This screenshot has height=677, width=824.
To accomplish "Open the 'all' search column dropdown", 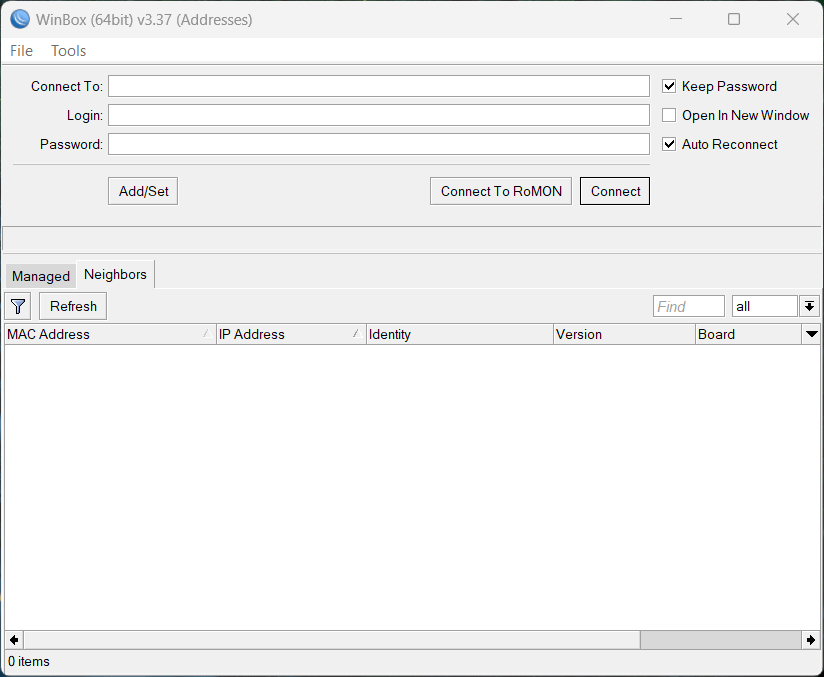I will (809, 306).
